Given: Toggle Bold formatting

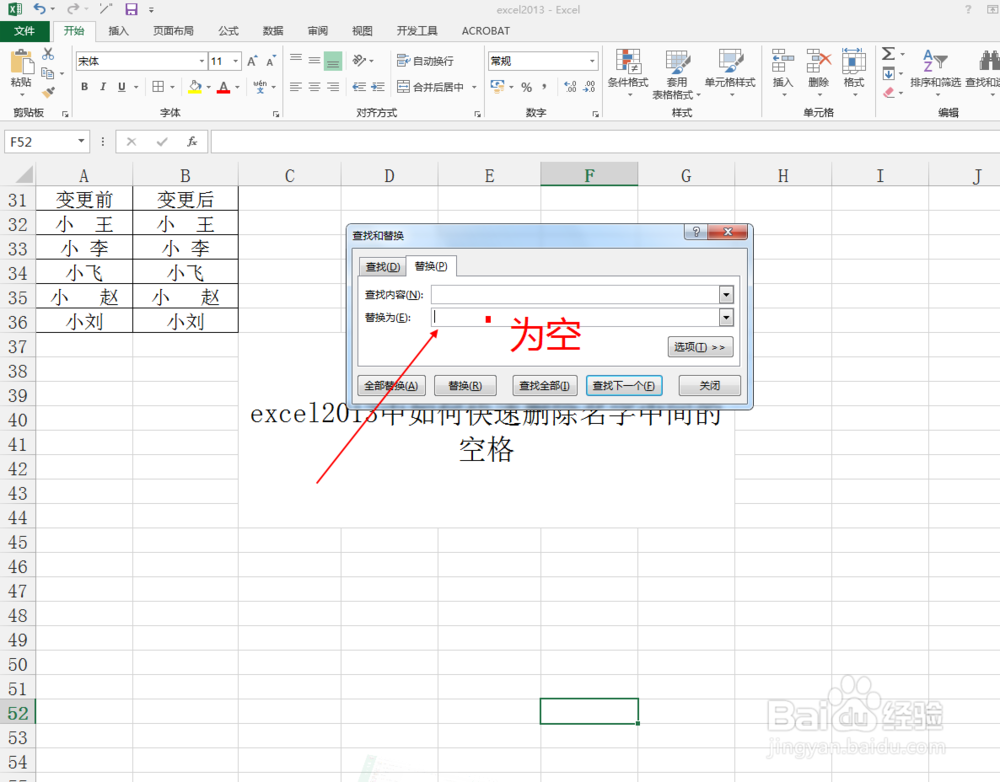Looking at the screenshot, I should (84, 87).
